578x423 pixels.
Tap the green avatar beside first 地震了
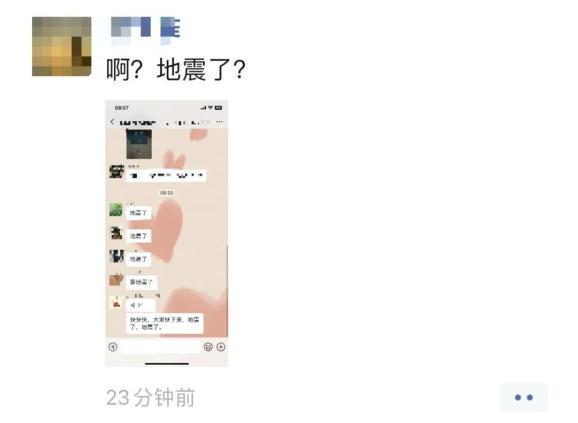pos(116,210)
